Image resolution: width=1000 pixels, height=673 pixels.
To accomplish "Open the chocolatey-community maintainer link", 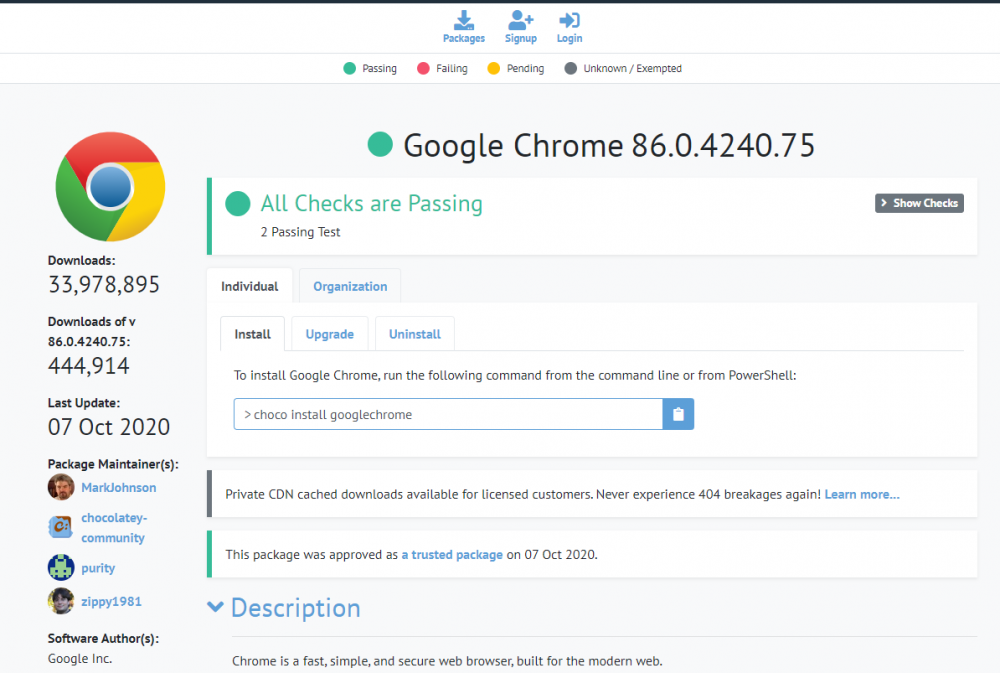I will (114, 528).
